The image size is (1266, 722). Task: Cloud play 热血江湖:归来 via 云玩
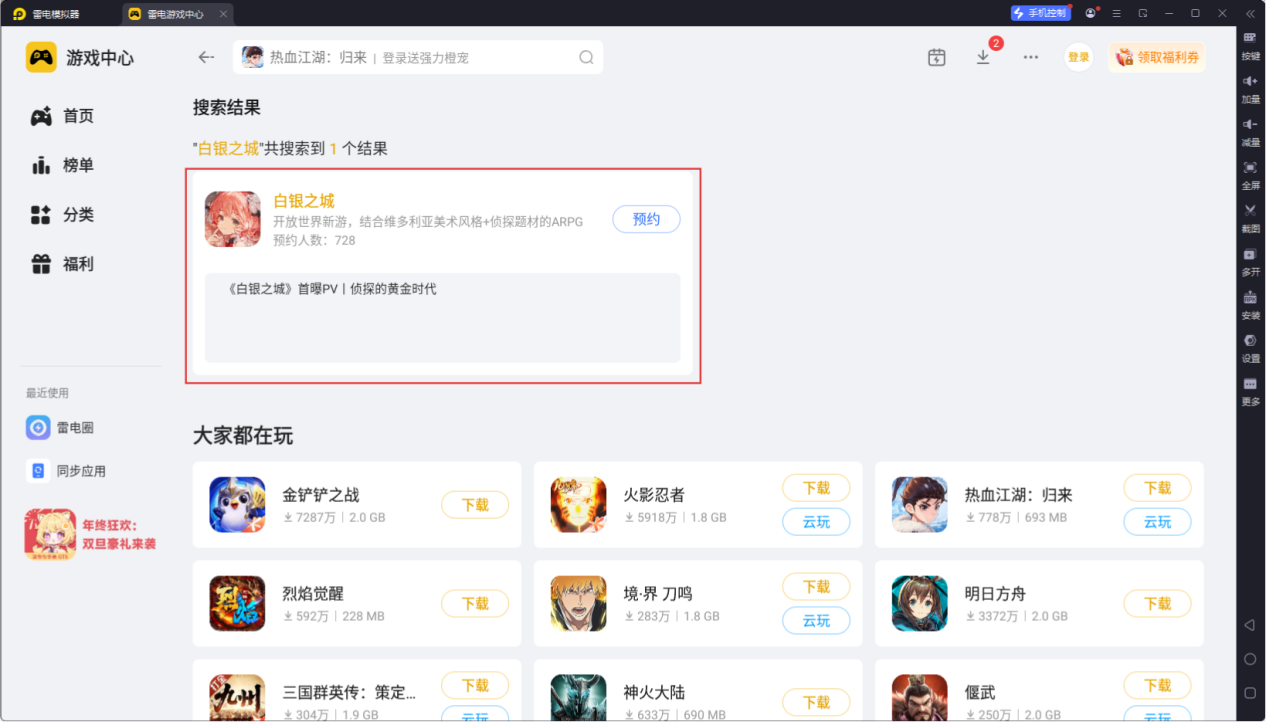[x=1157, y=522]
